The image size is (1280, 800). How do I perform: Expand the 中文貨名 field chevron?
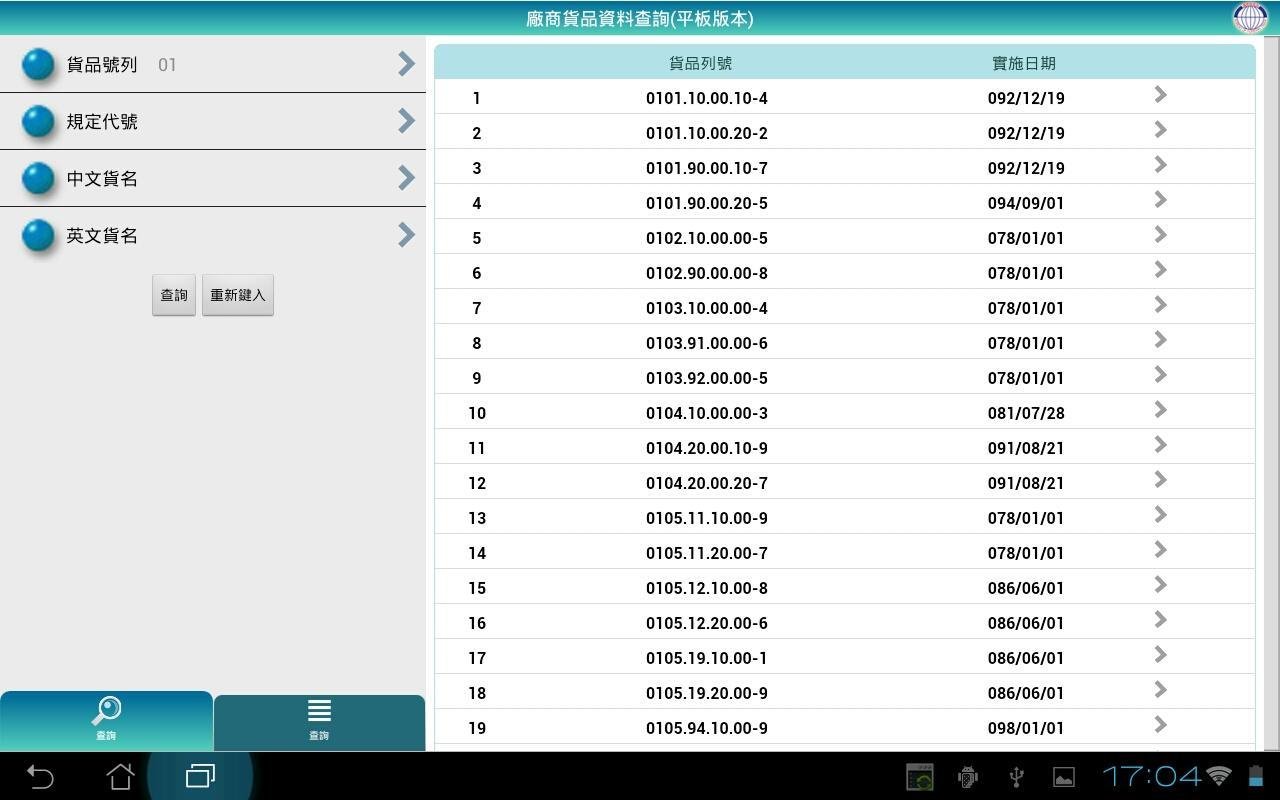coord(406,178)
